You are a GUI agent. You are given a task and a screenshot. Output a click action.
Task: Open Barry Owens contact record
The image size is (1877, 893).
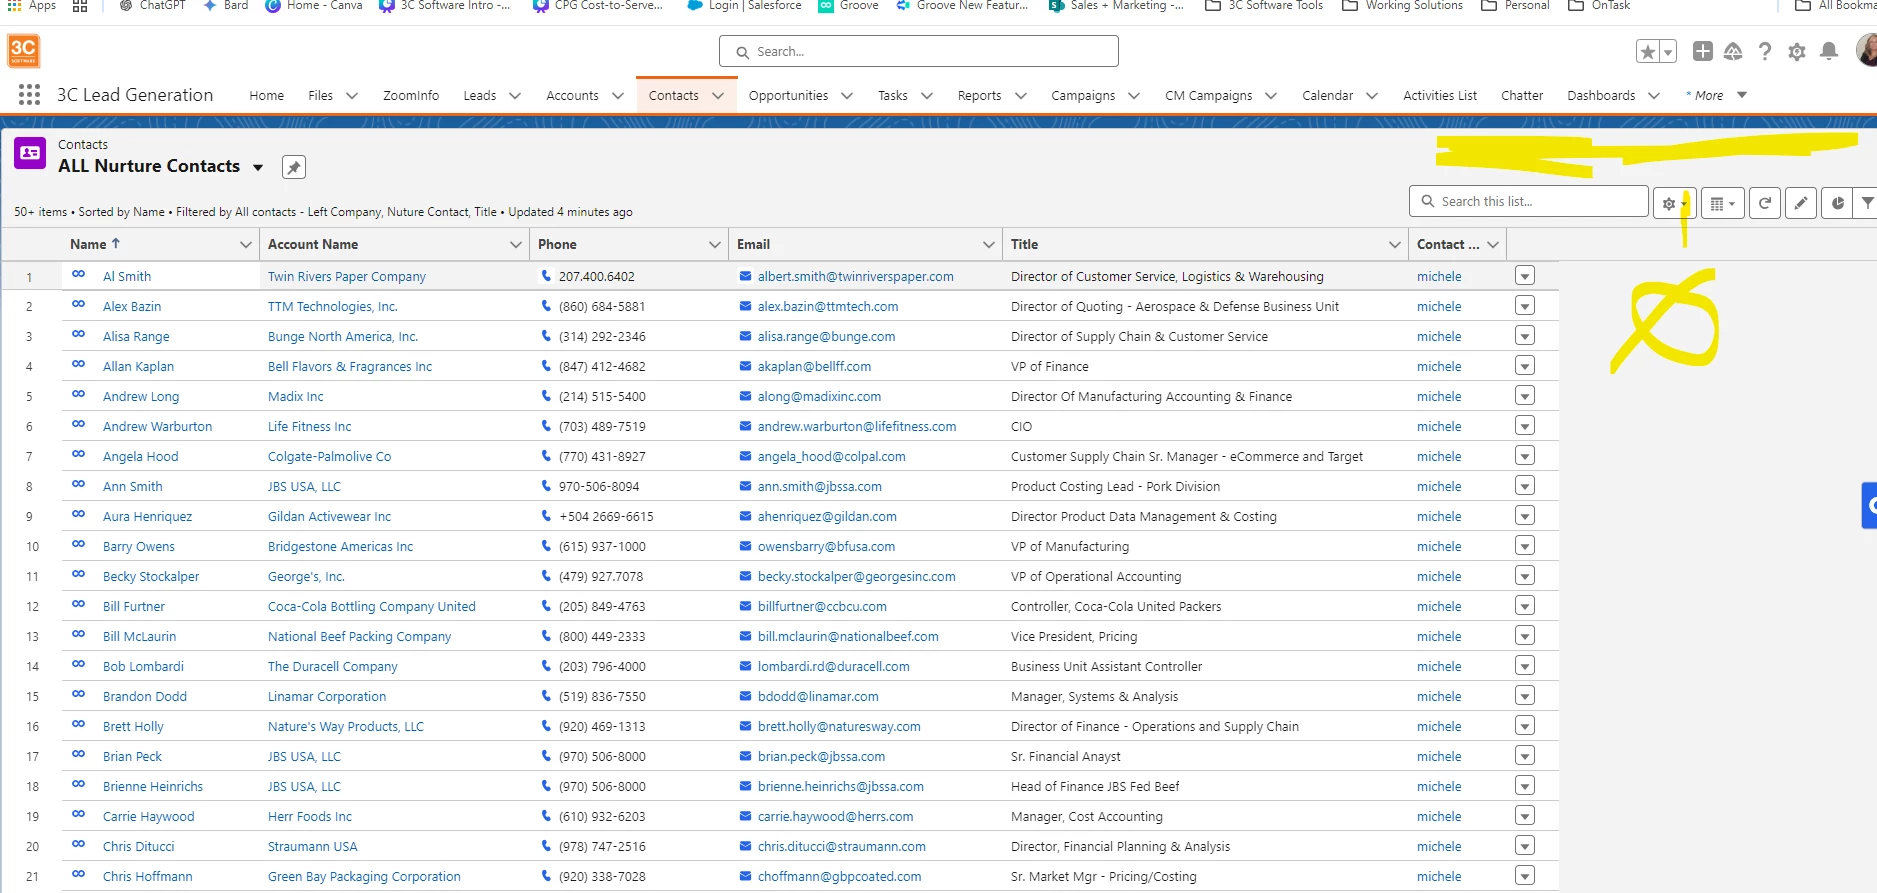pyautogui.click(x=139, y=546)
